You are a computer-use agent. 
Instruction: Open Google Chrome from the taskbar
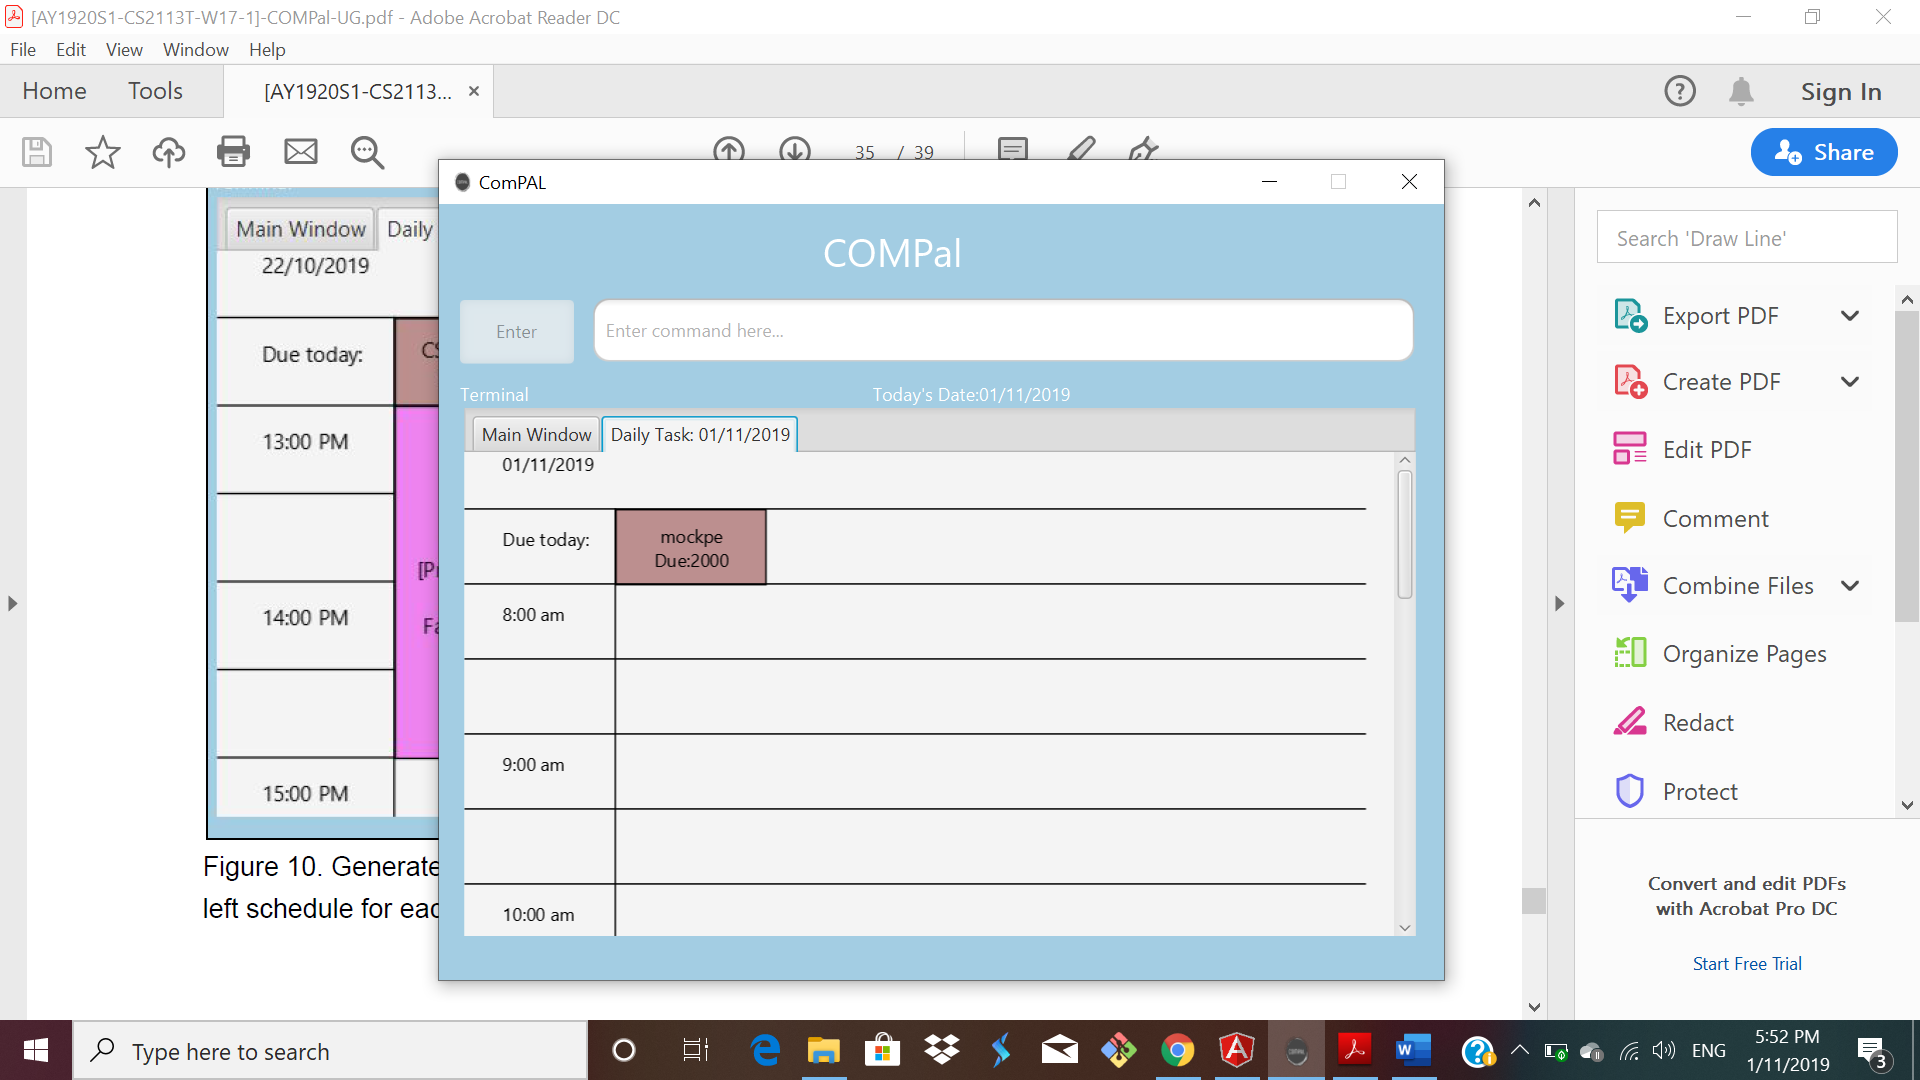(x=1177, y=1050)
